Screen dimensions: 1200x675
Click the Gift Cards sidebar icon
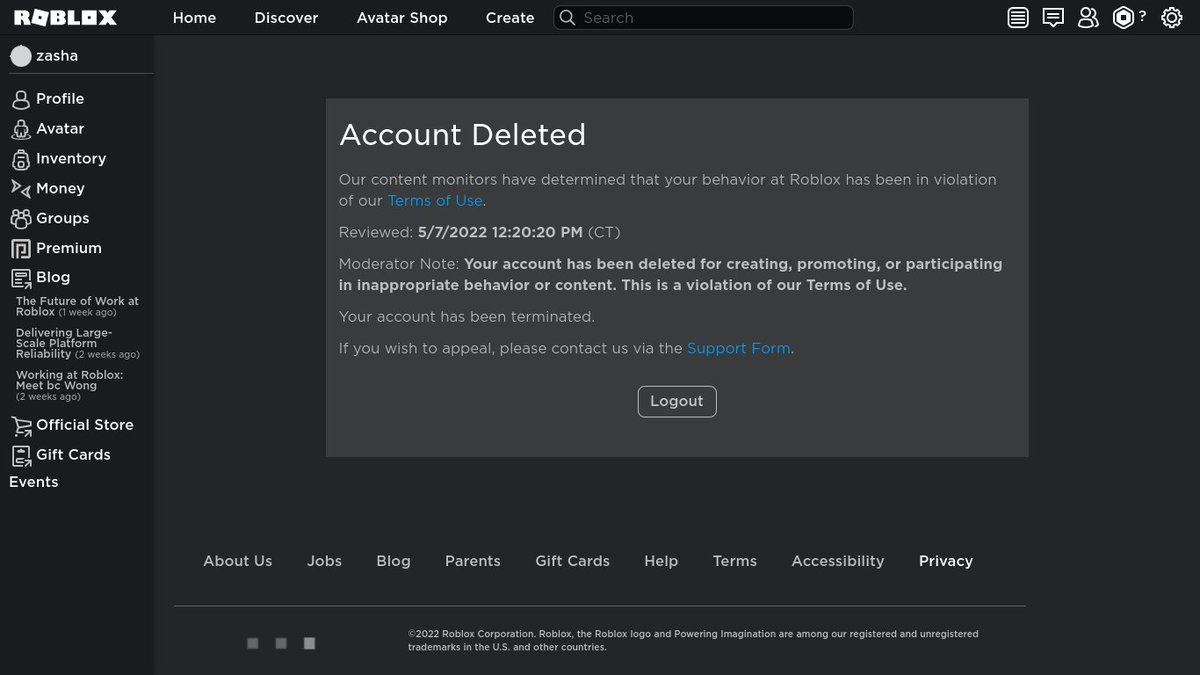point(20,456)
